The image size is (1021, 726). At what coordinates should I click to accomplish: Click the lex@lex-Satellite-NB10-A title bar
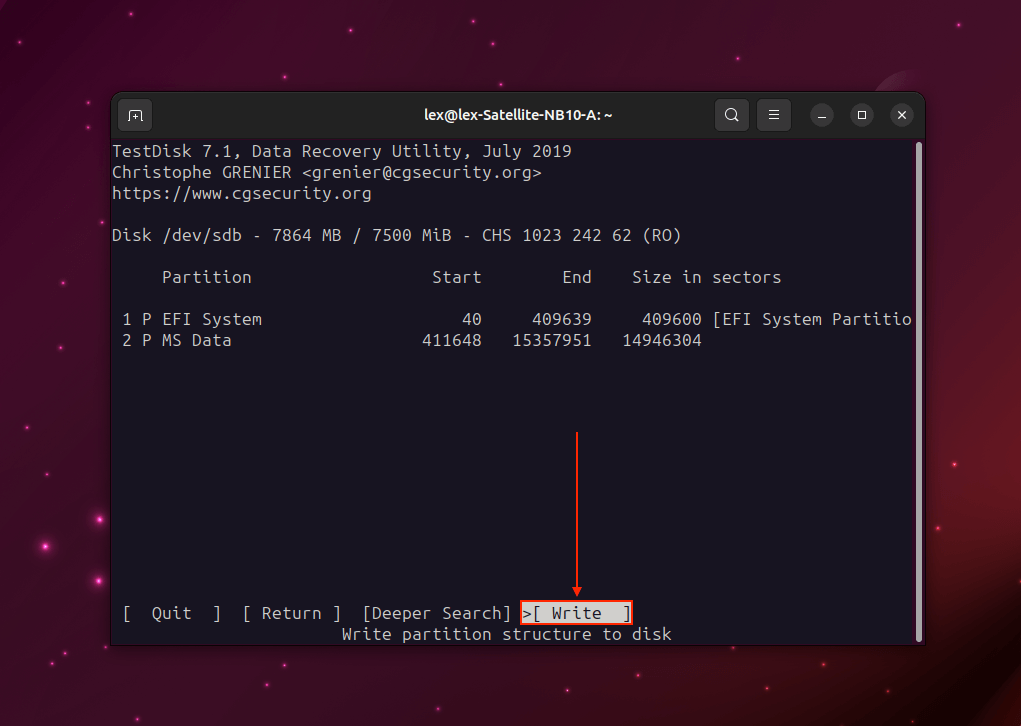[x=517, y=115]
